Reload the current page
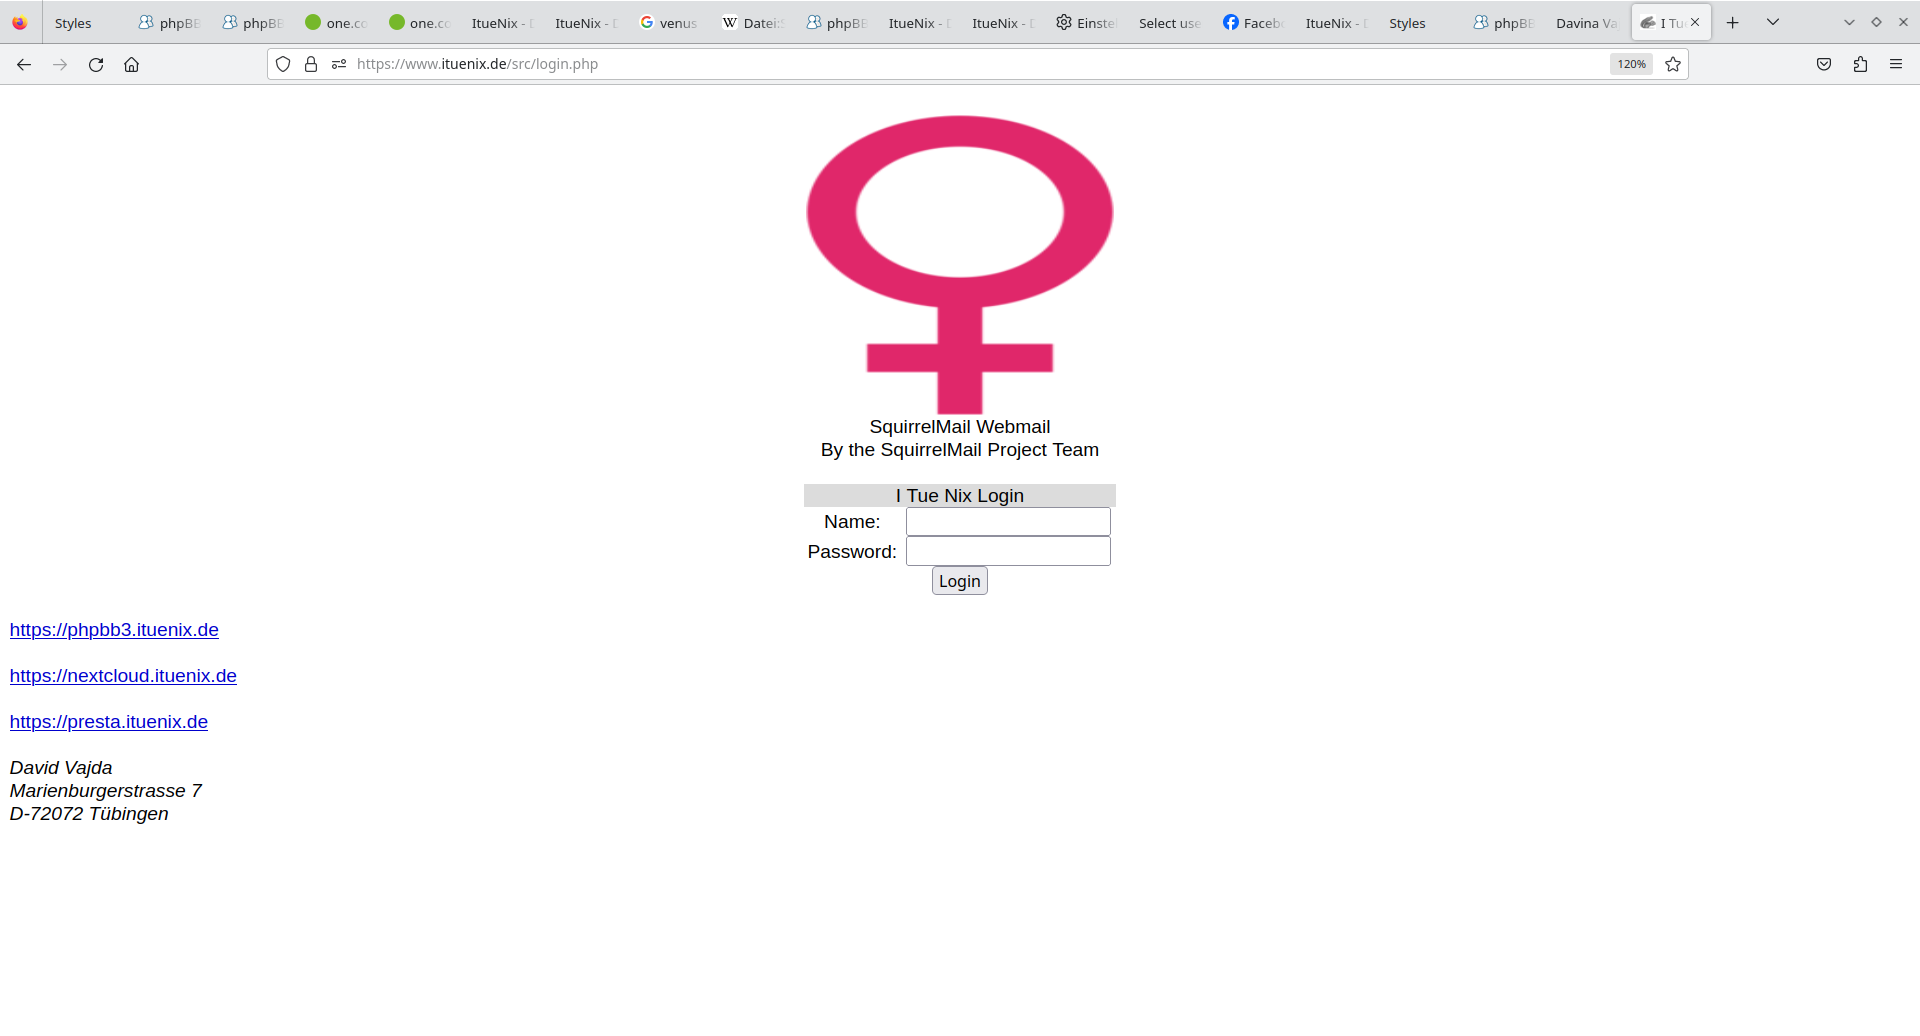Image resolution: width=1920 pixels, height=1036 pixels. click(96, 64)
